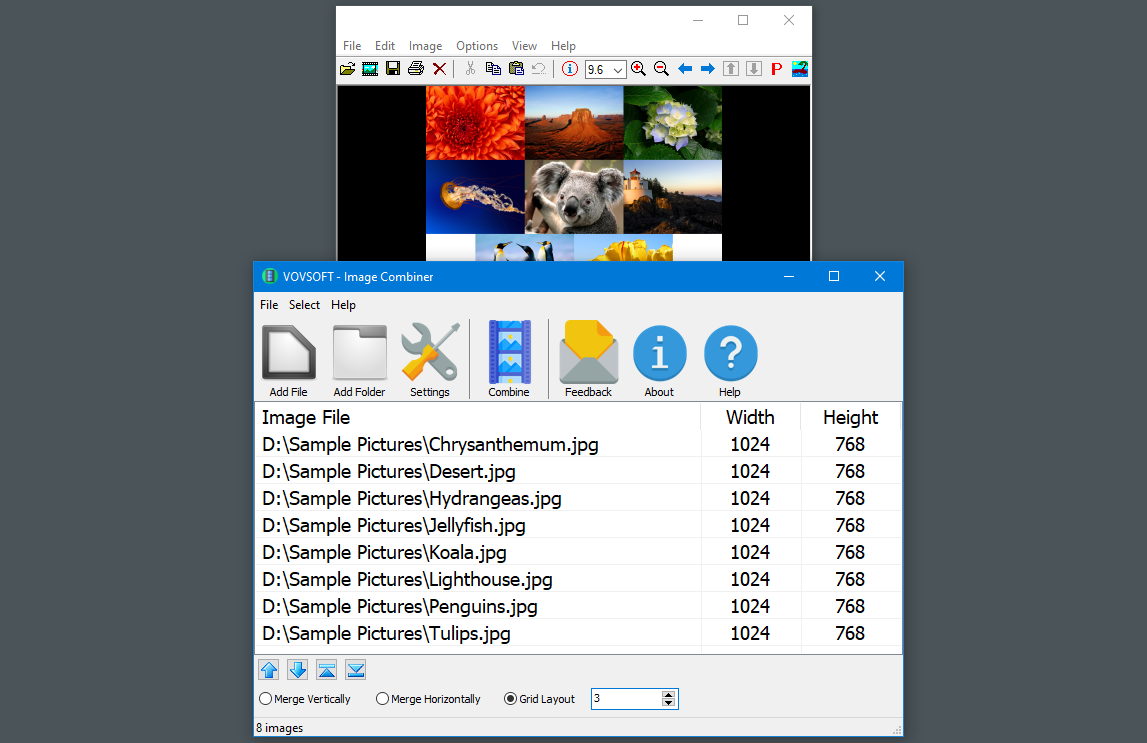Open the Edit menu in the viewer window
The height and width of the screenshot is (743, 1147).
tap(385, 45)
